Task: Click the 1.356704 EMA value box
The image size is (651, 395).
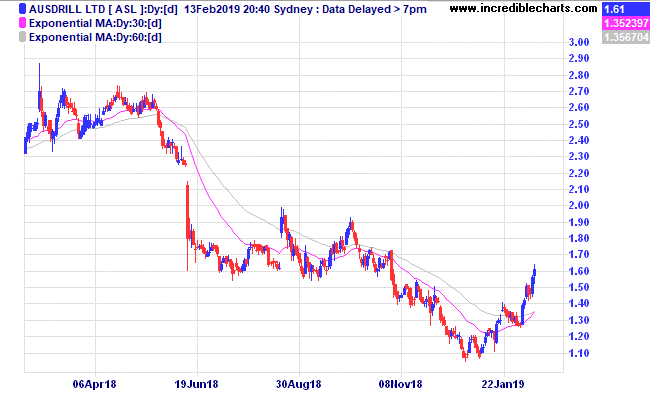Action: [x=626, y=37]
